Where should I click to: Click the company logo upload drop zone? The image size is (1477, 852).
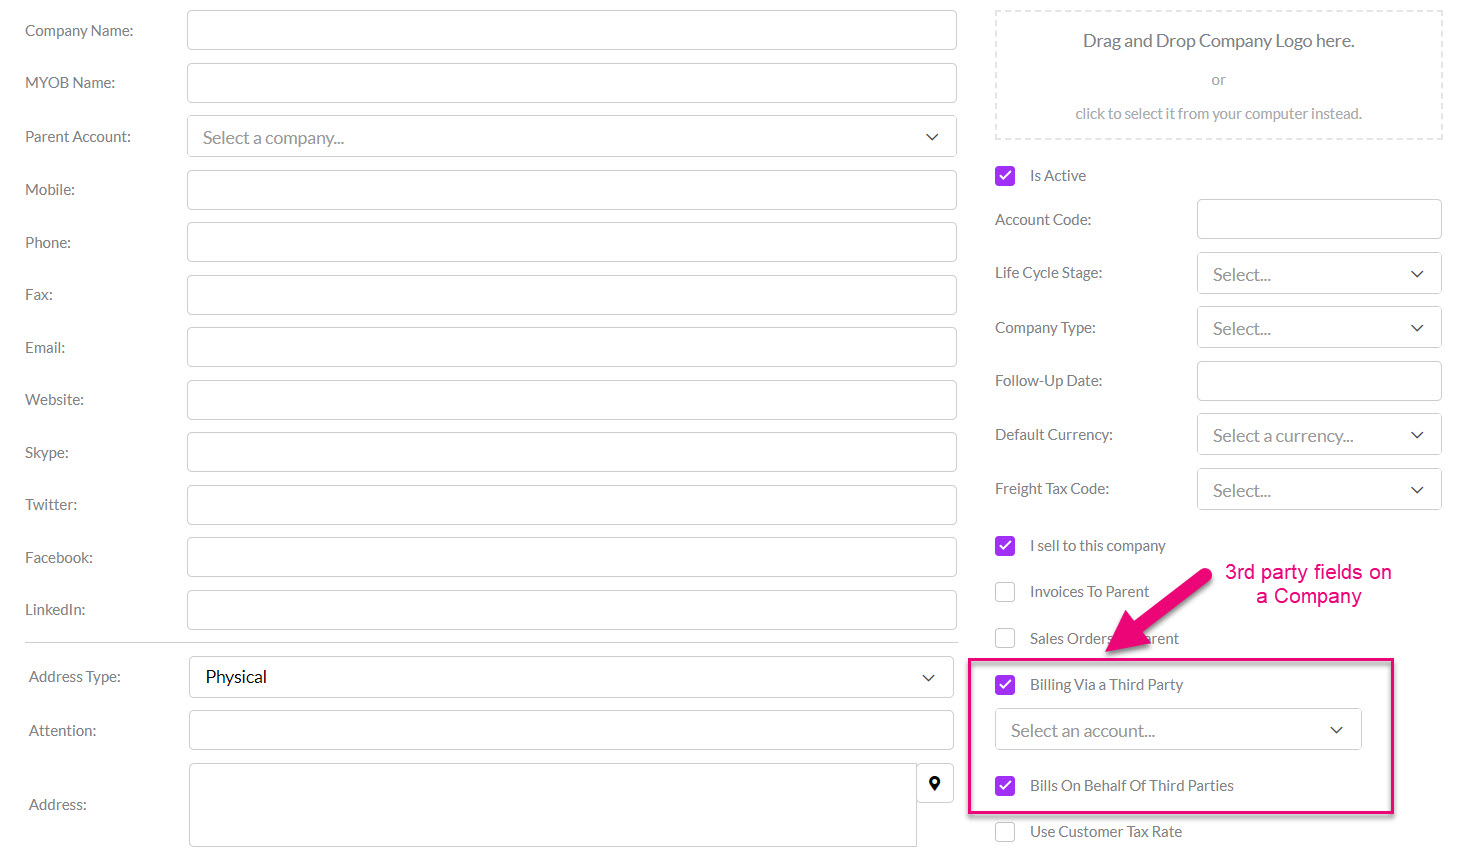(x=1218, y=75)
